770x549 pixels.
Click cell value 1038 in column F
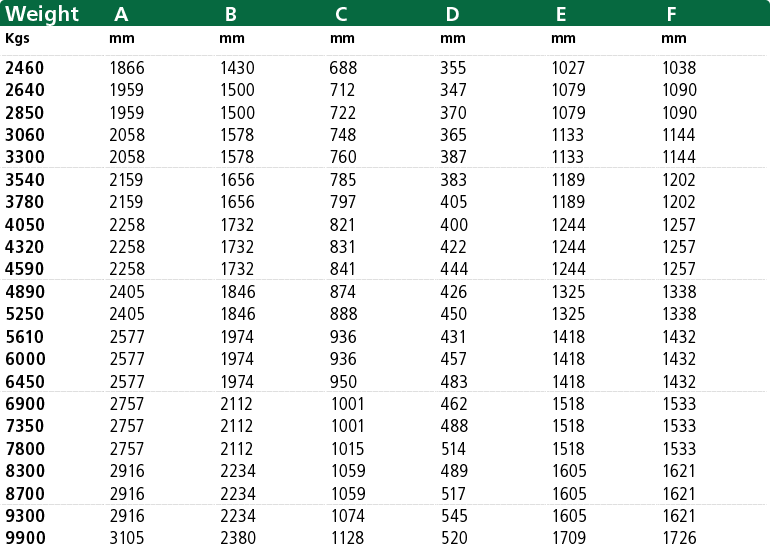680,68
